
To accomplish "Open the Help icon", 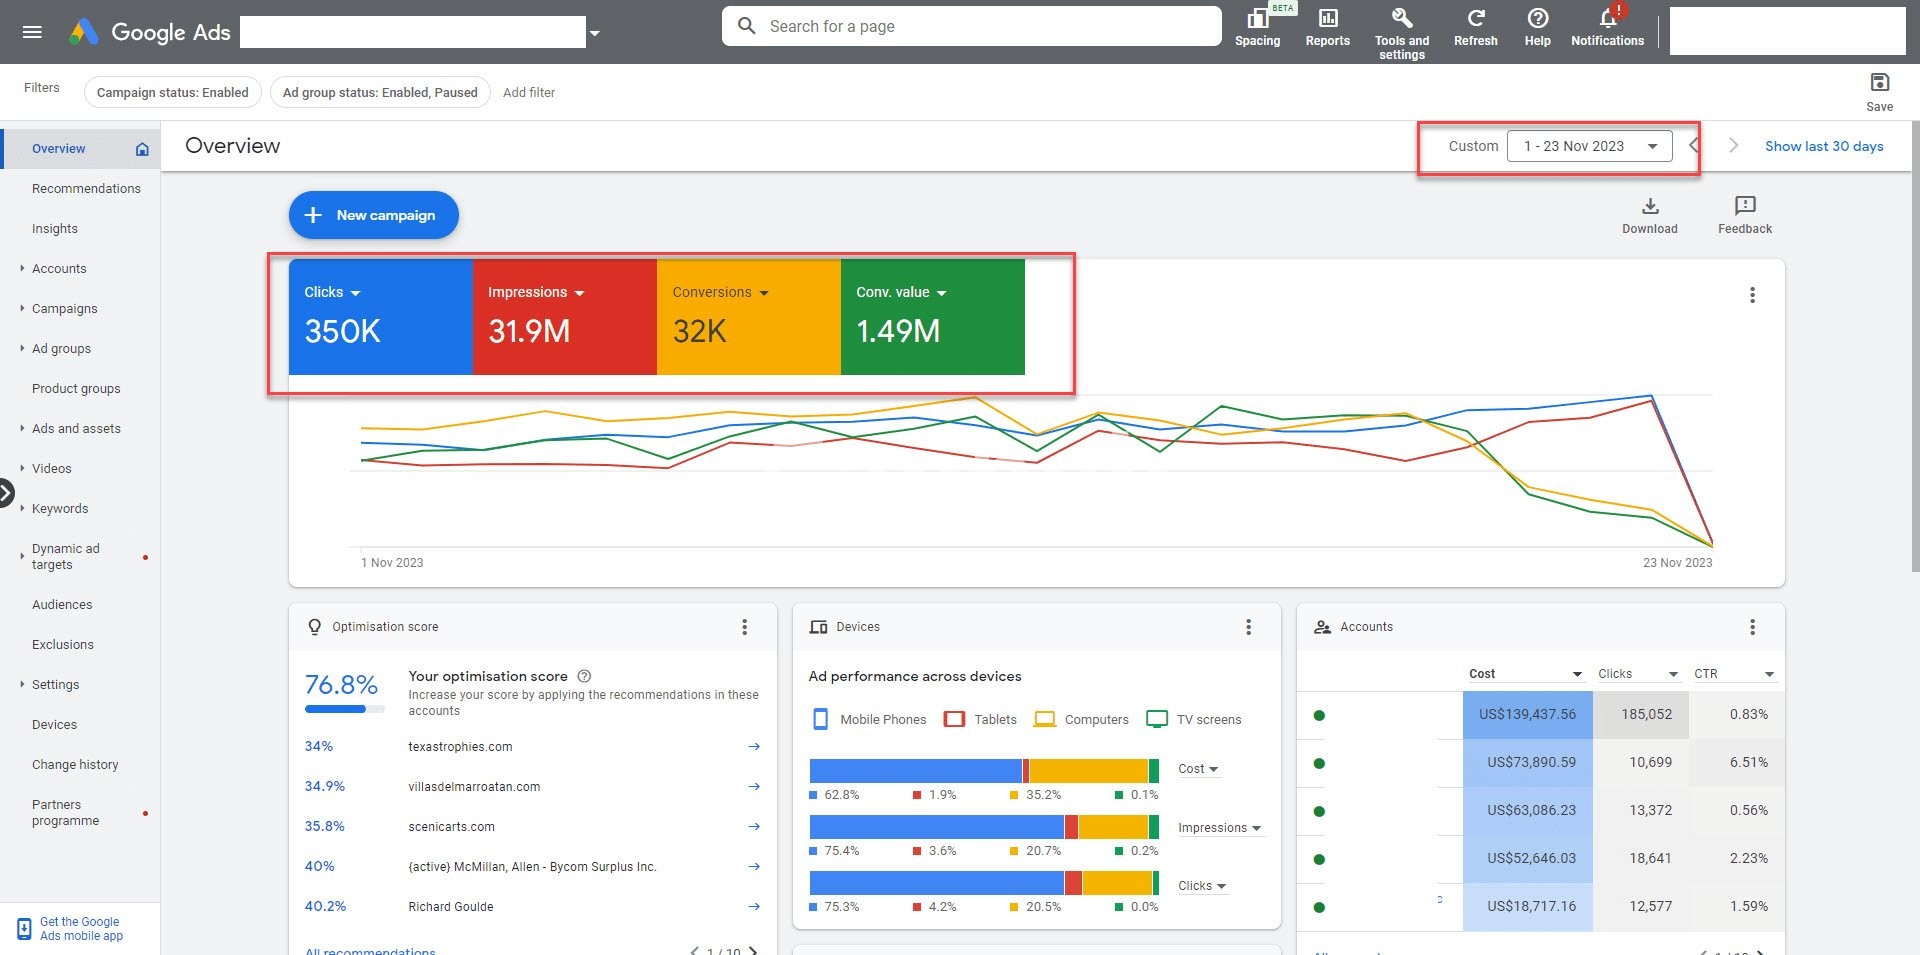I will [x=1537, y=19].
